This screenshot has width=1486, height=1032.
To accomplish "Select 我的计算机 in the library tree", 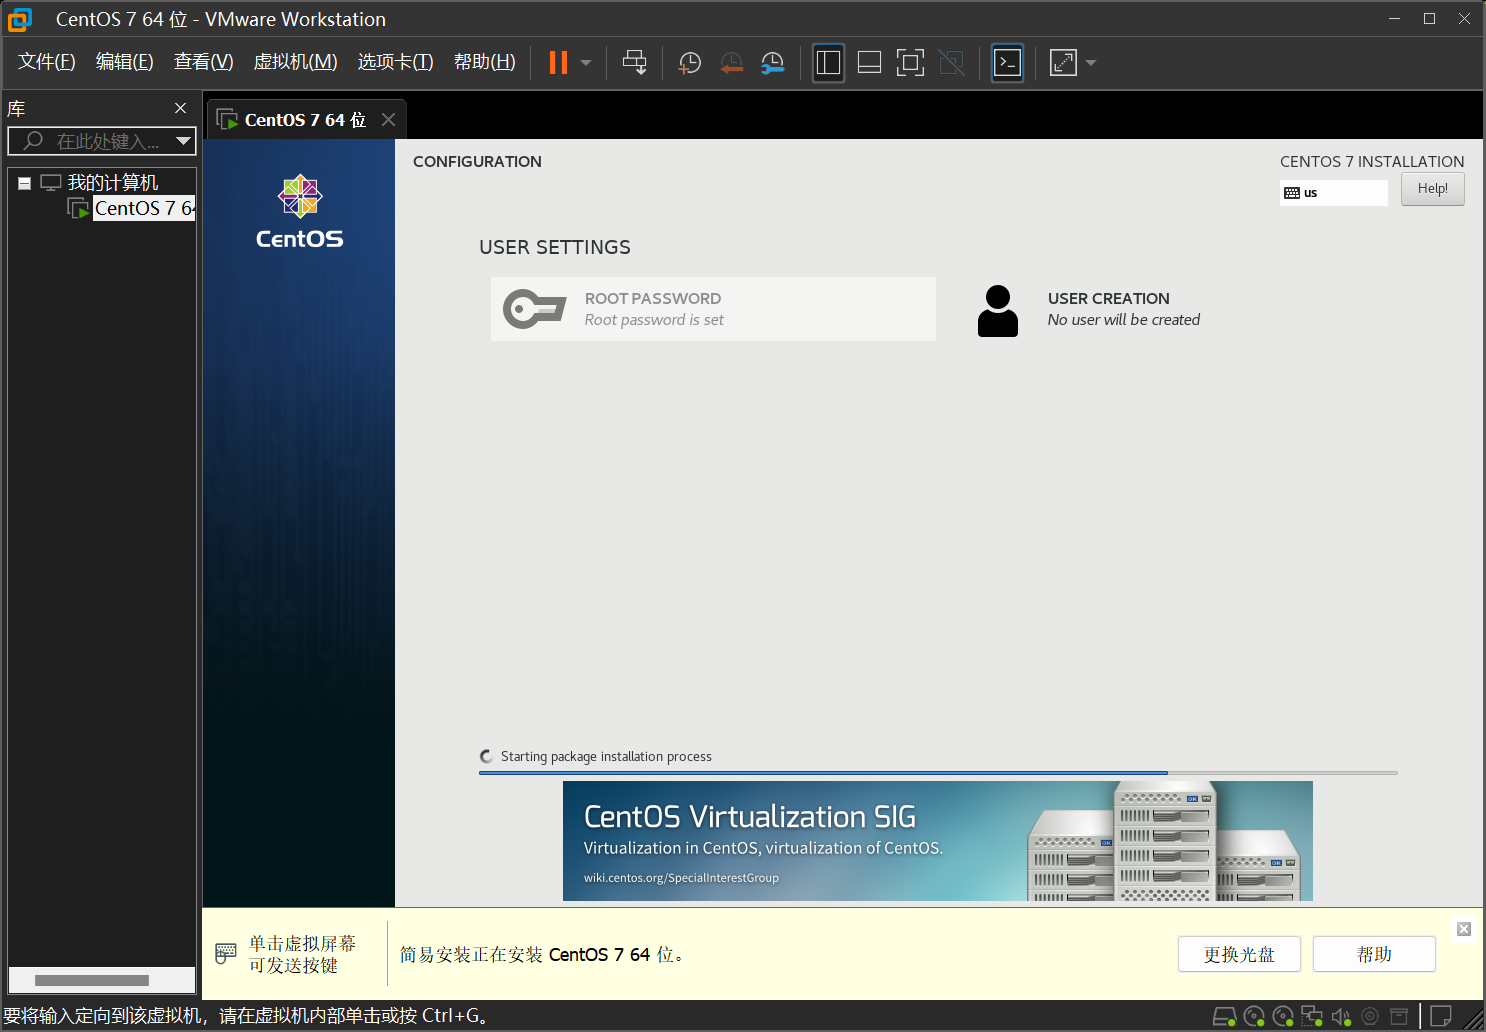I will pos(112,182).
